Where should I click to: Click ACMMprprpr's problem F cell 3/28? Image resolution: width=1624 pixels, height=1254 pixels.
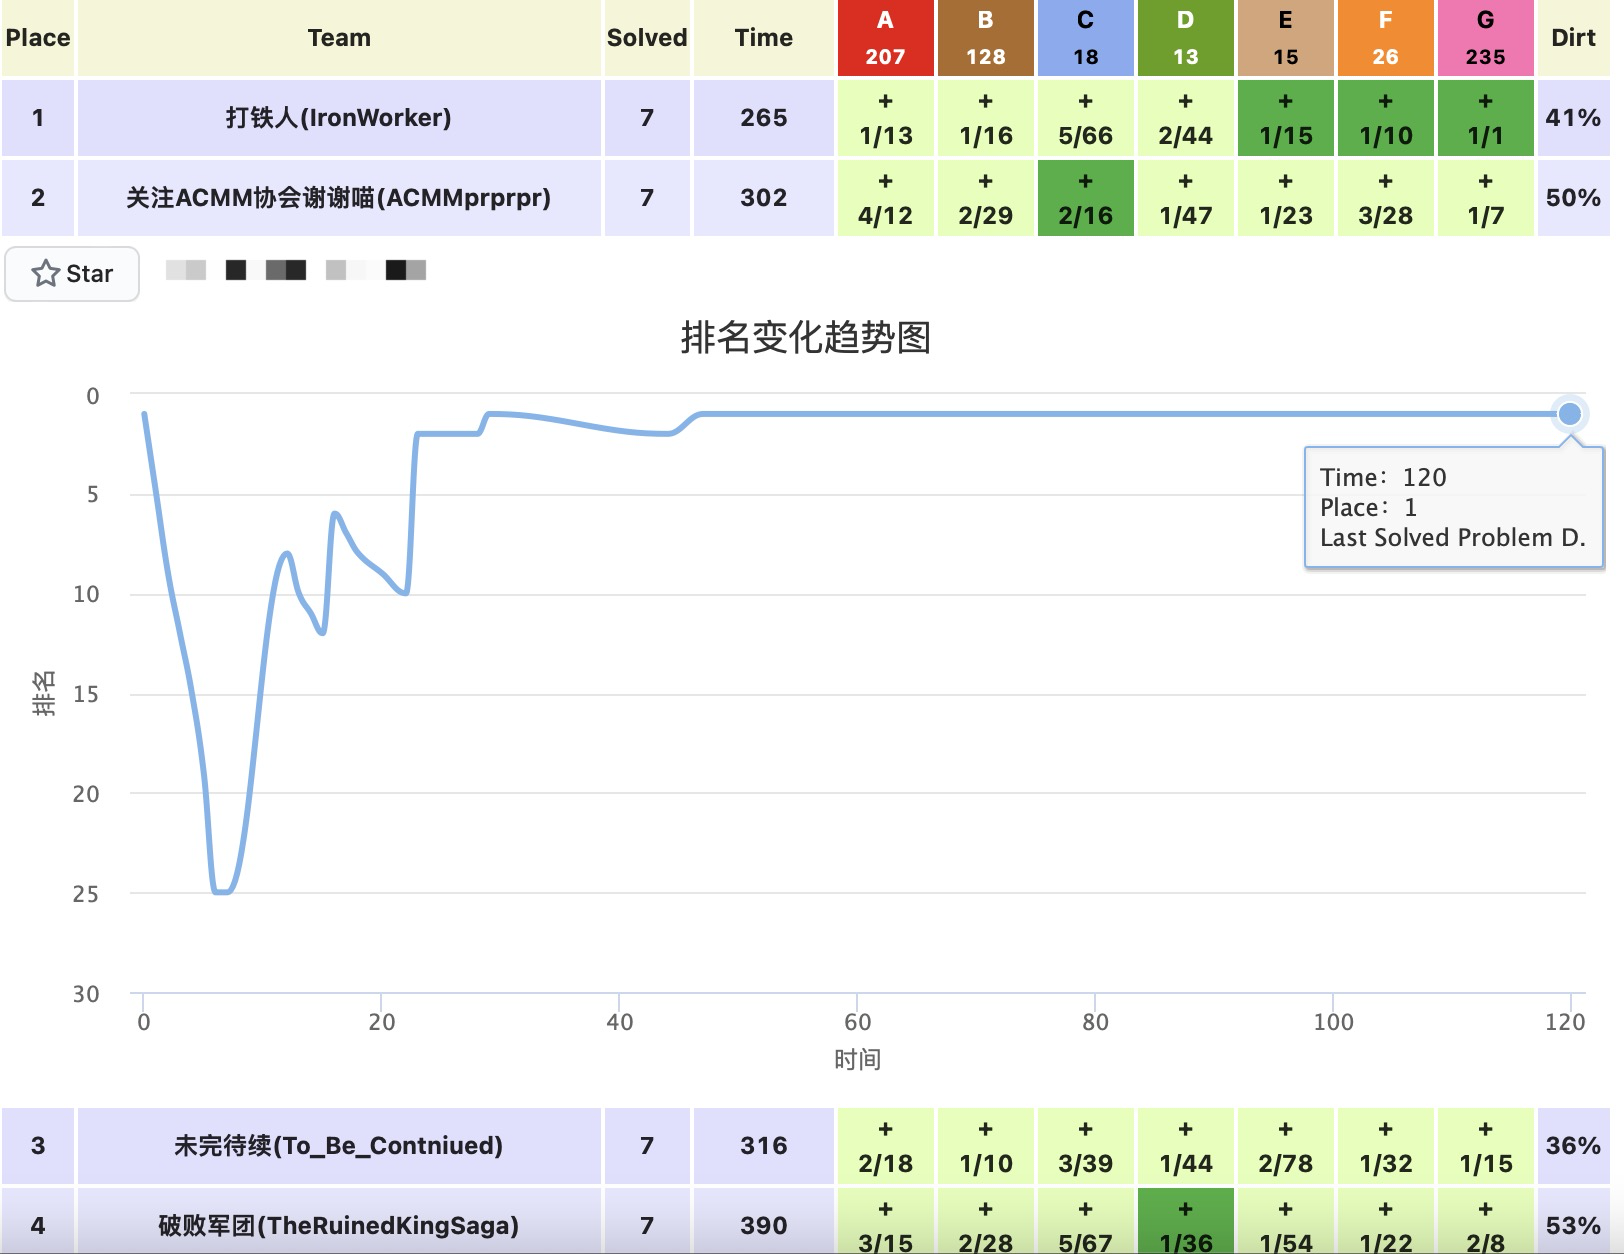point(1385,198)
